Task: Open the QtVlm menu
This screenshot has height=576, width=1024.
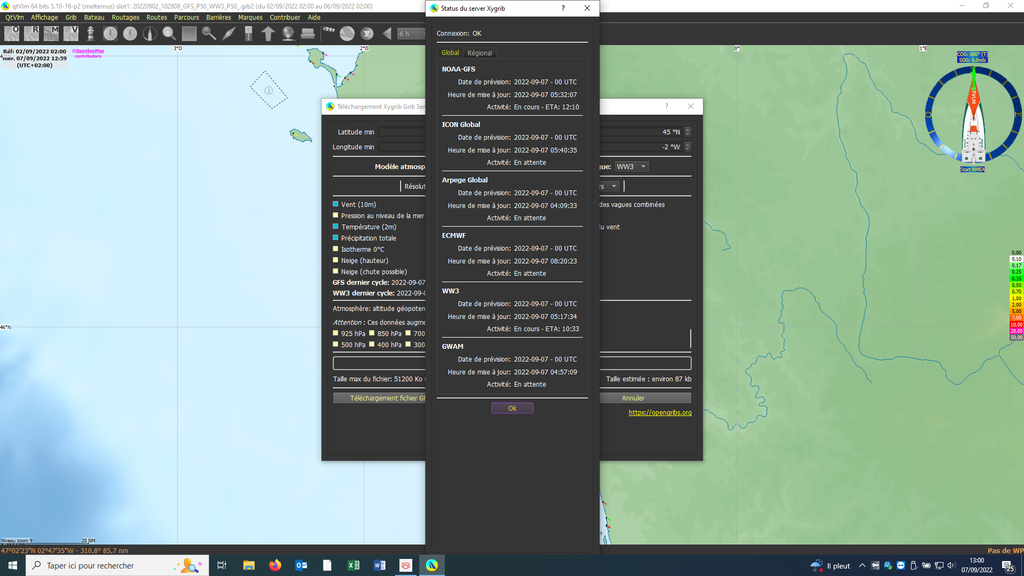Action: click(x=14, y=18)
